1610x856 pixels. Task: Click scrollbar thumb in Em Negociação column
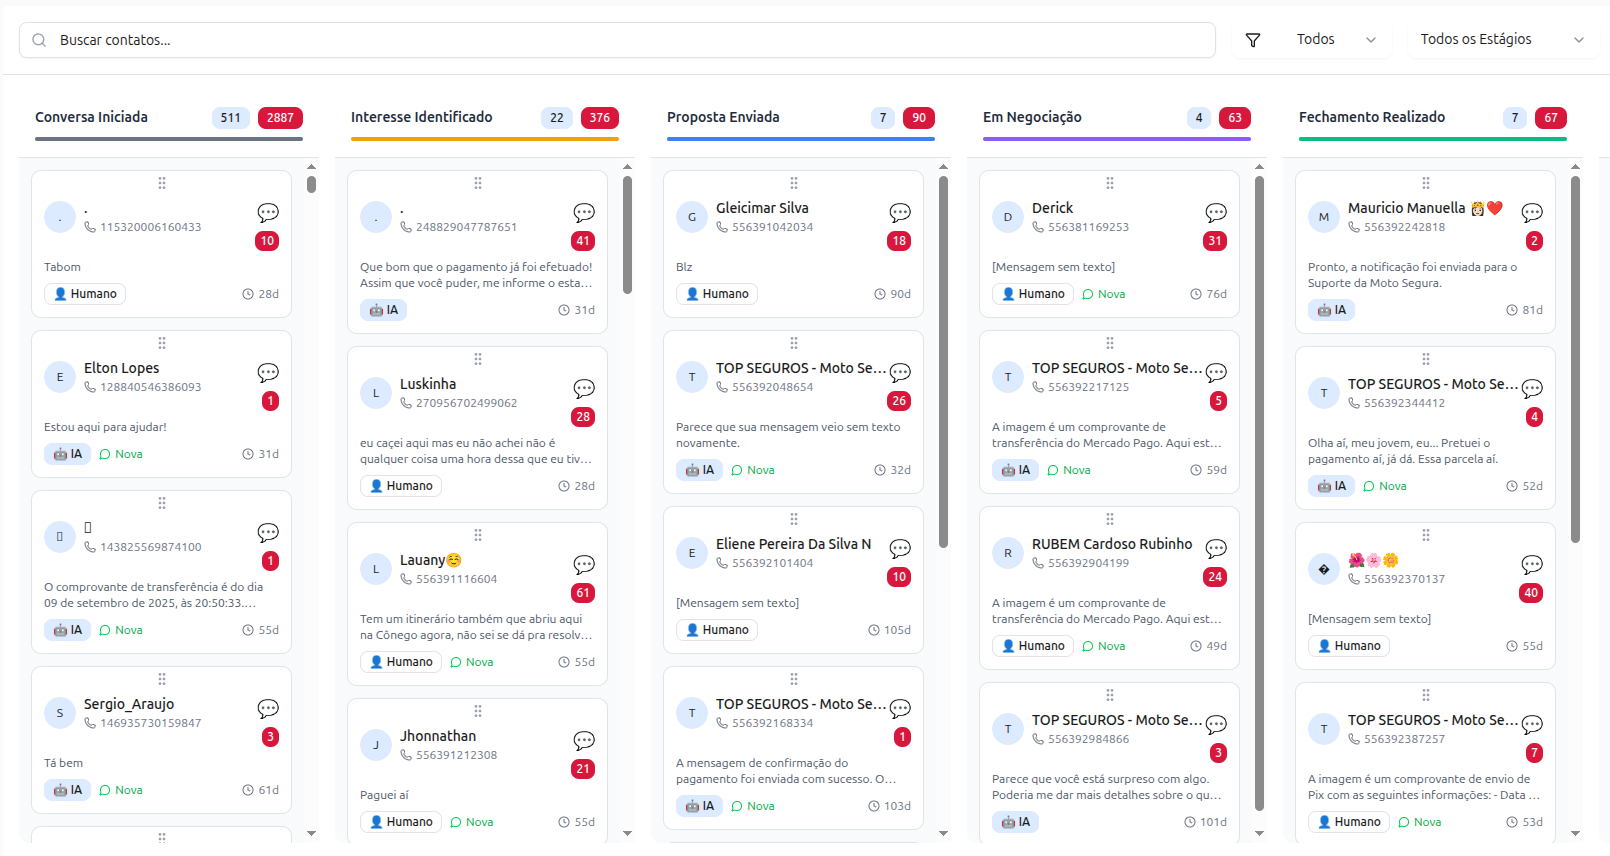click(1259, 493)
